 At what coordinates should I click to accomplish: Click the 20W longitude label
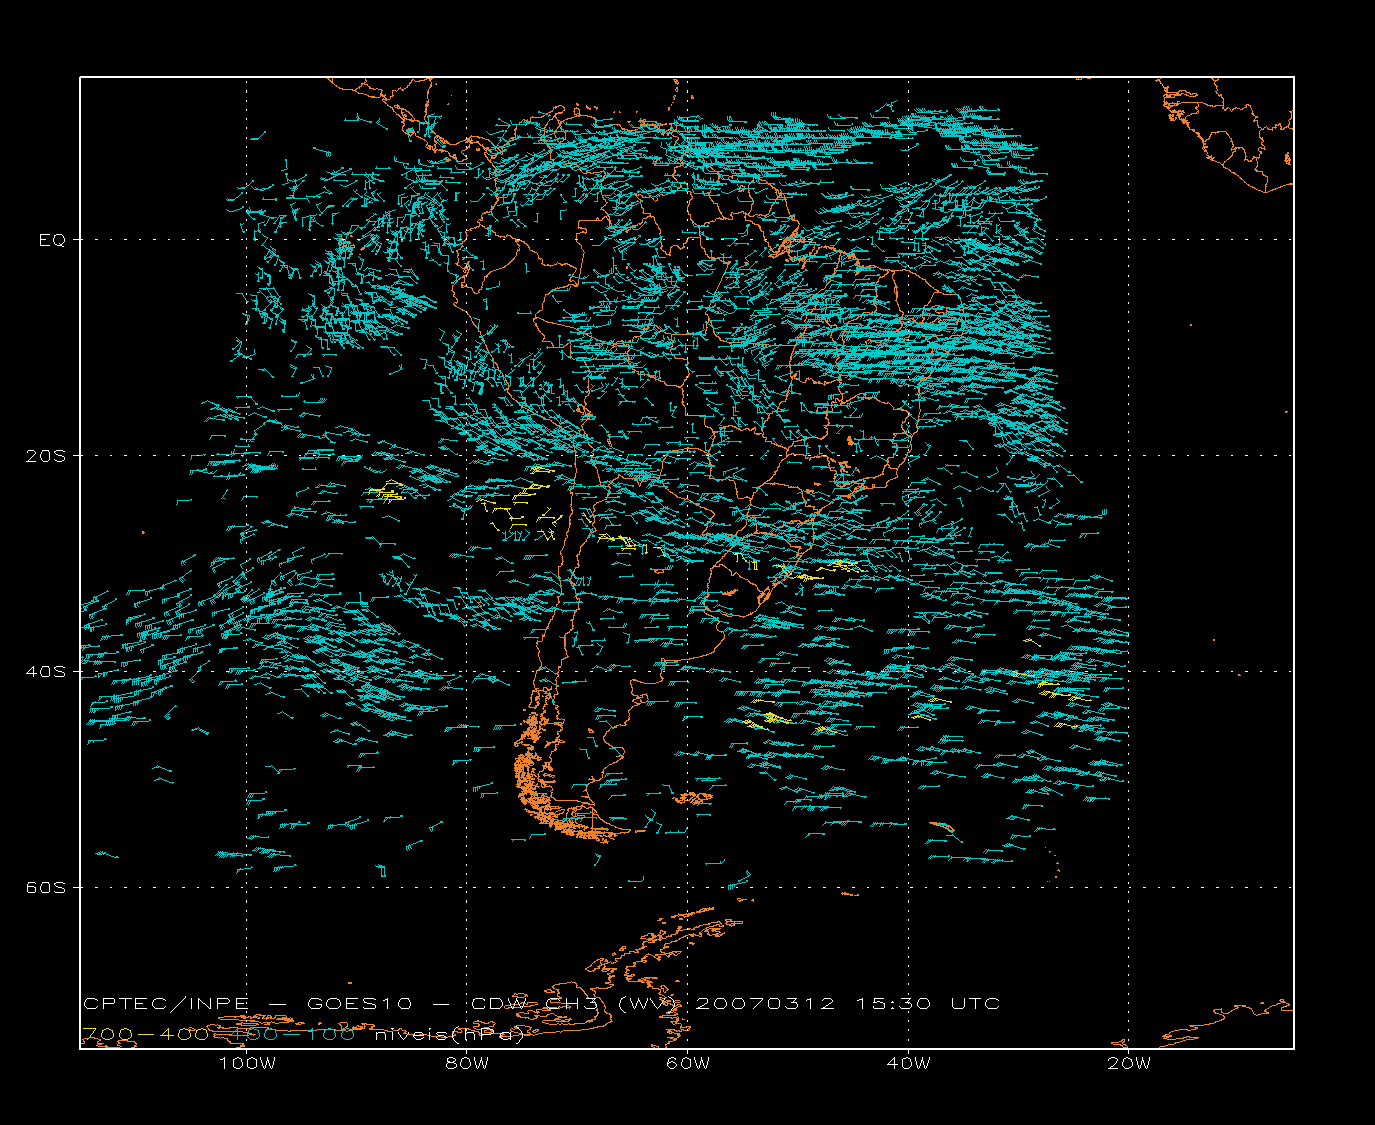tap(1129, 1063)
